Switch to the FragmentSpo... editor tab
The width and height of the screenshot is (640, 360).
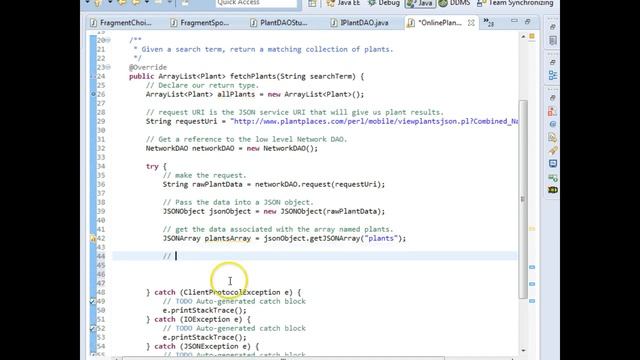click(x=200, y=23)
